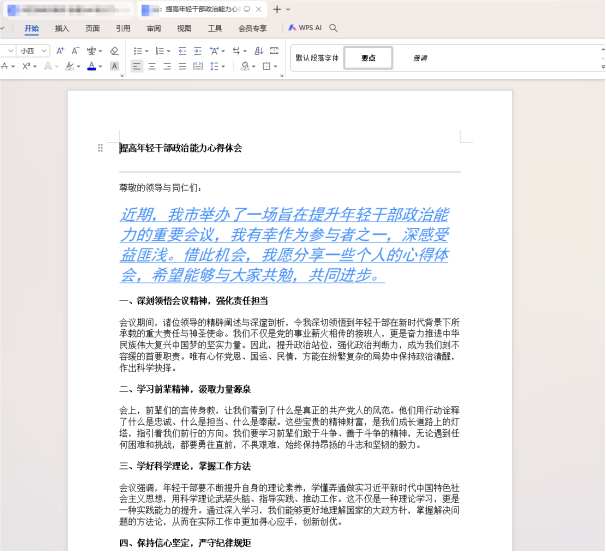Open Chinese text layout tool
Image resolution: width=606 pixels, height=552 pixels.
214,51
